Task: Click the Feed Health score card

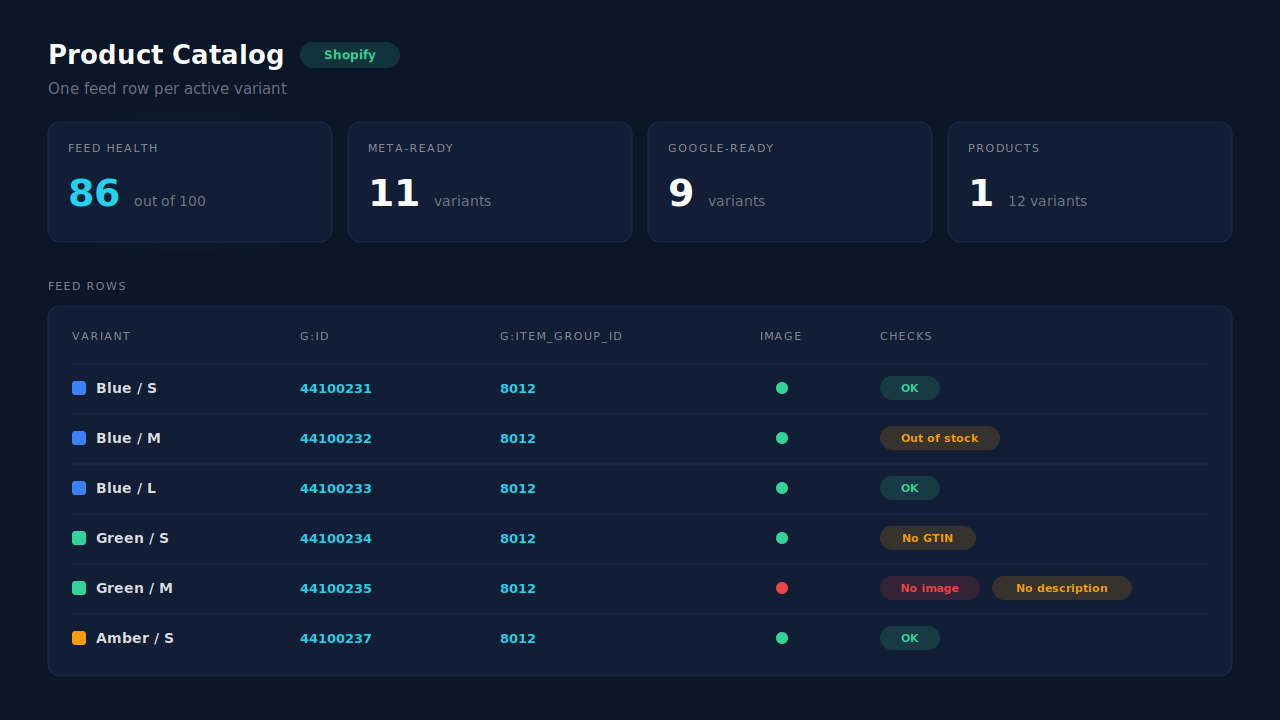Action: pos(190,182)
